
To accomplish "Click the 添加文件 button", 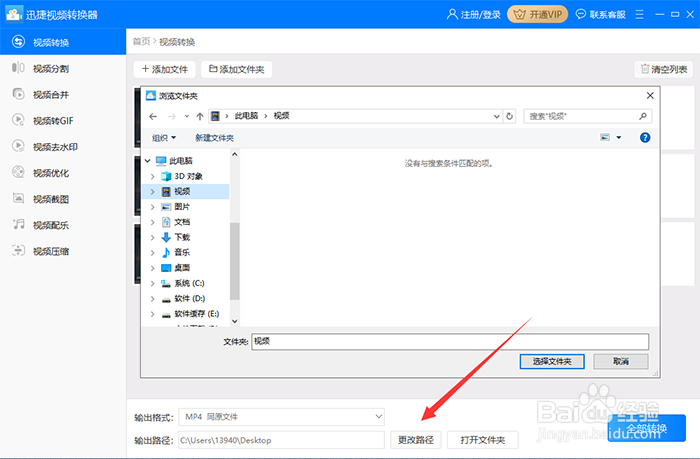I will click(x=165, y=69).
